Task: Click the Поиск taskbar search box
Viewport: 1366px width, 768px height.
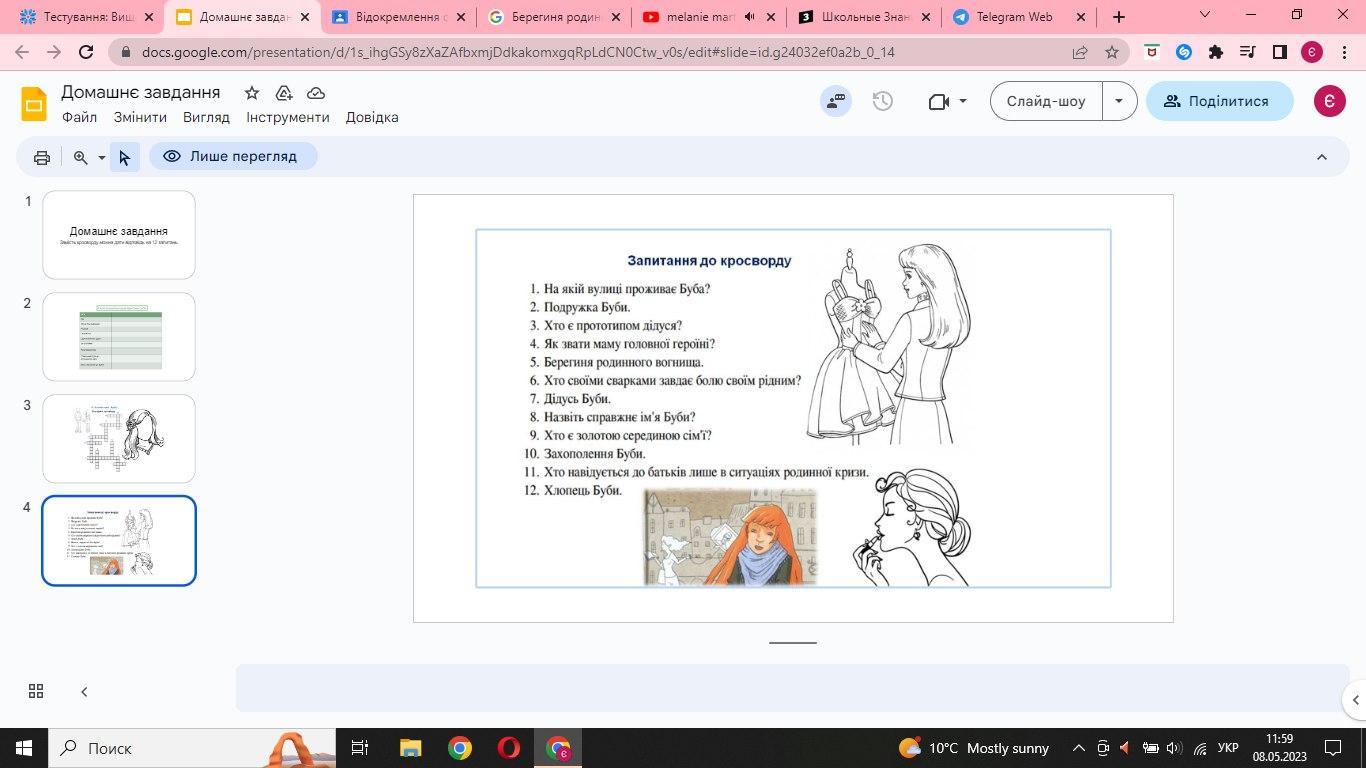Action: tap(190, 748)
